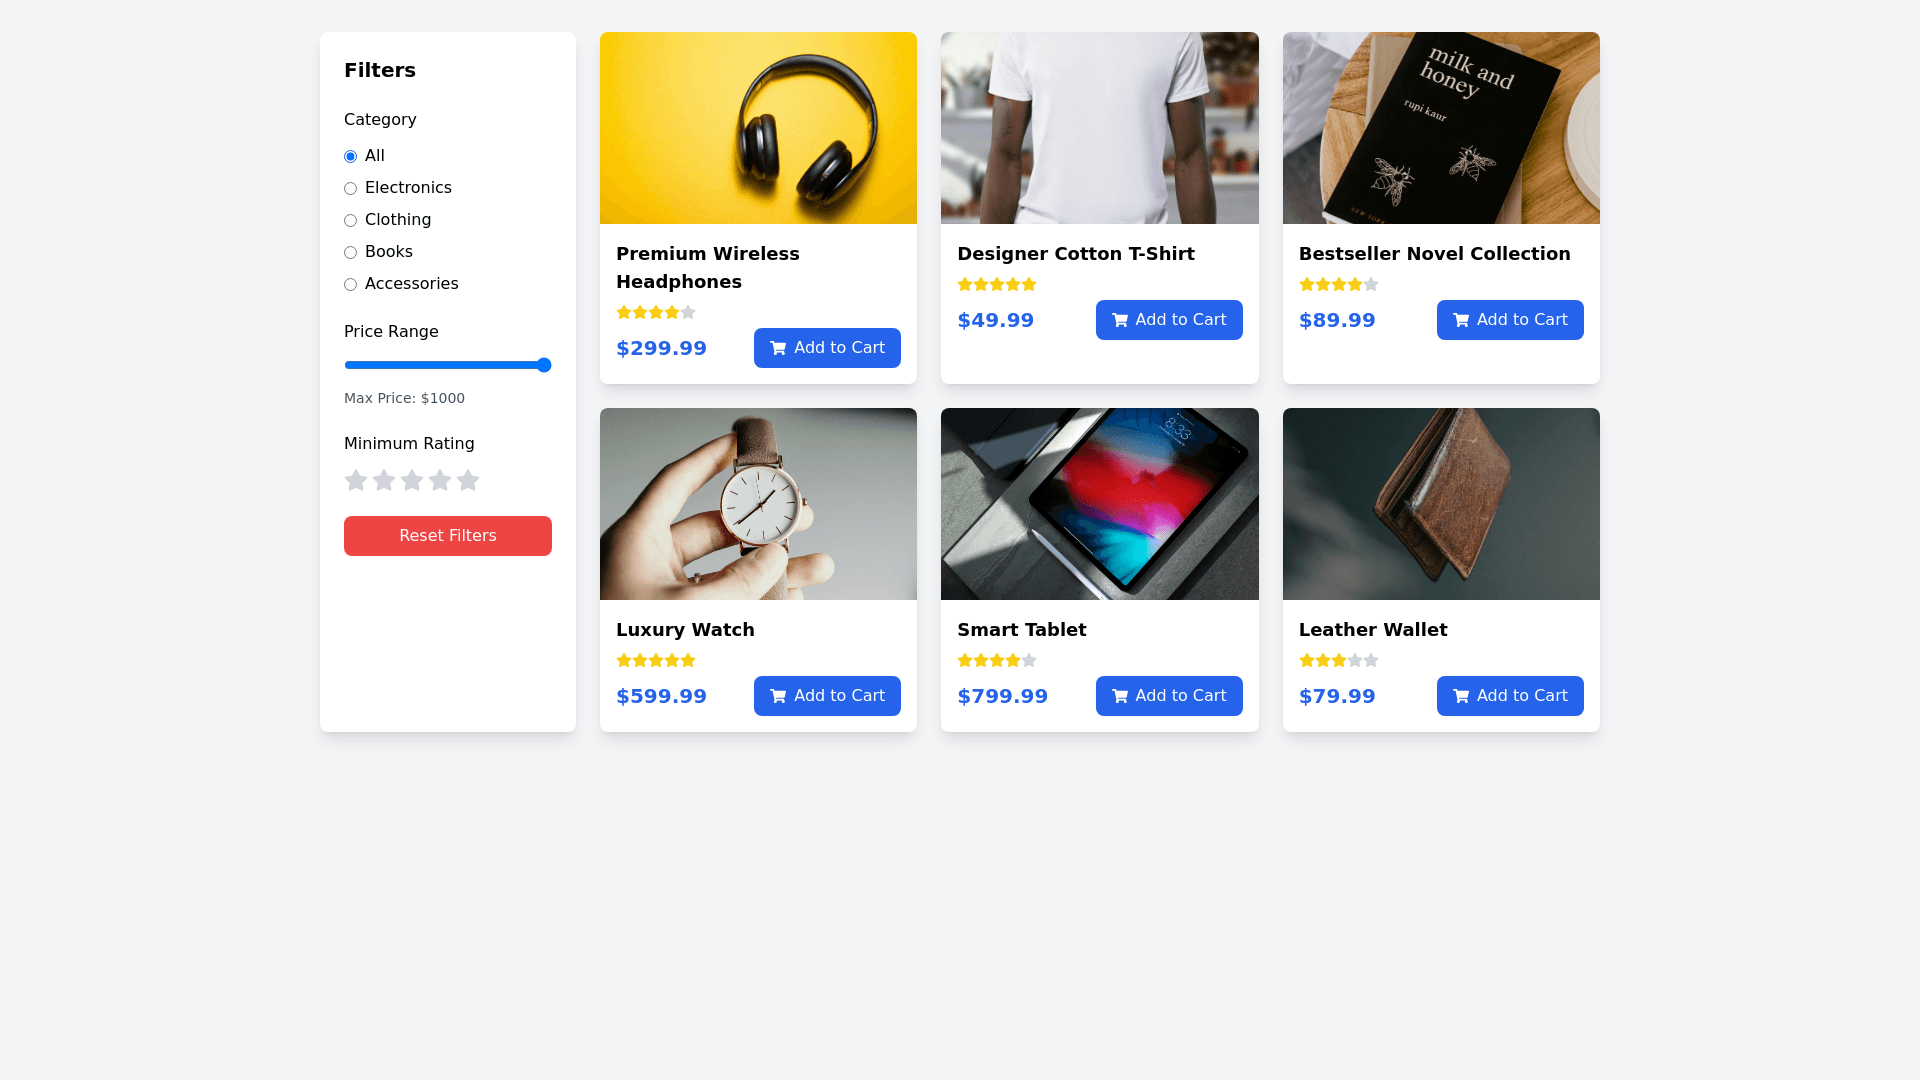The image size is (1920, 1080).
Task: Select the Clothing category filter
Action: (350, 221)
